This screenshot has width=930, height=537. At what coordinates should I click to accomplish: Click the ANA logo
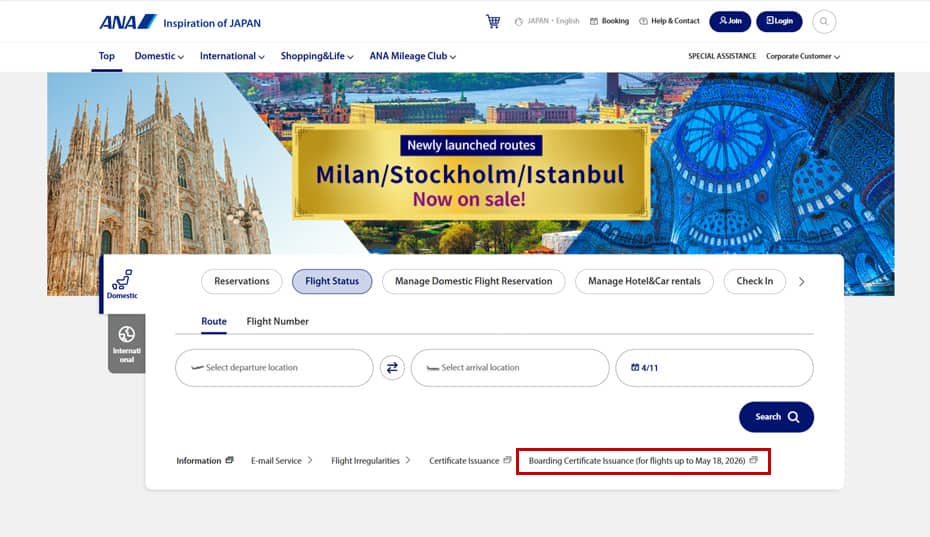point(127,22)
